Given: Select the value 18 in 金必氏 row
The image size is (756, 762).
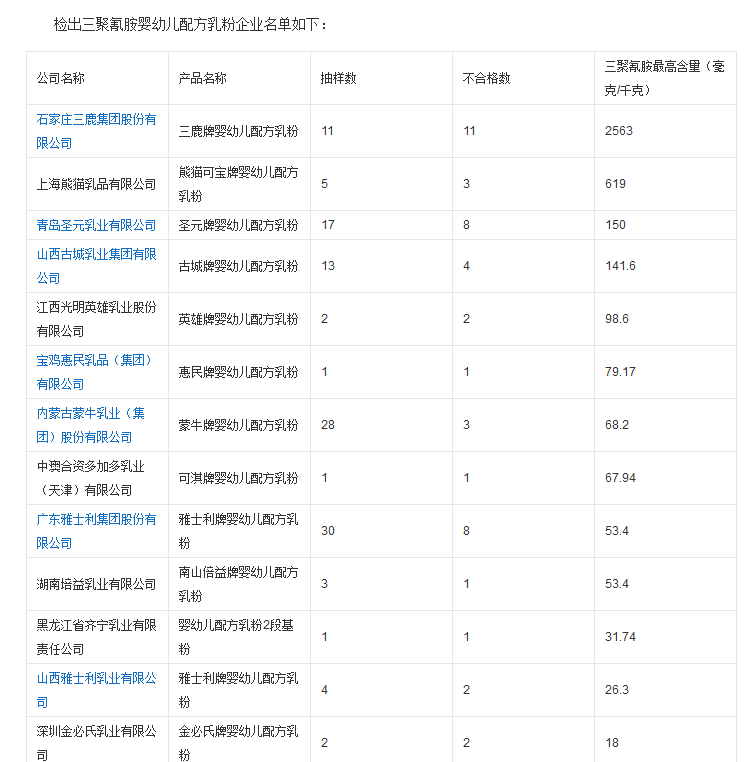Looking at the screenshot, I should pyautogui.click(x=612, y=742).
